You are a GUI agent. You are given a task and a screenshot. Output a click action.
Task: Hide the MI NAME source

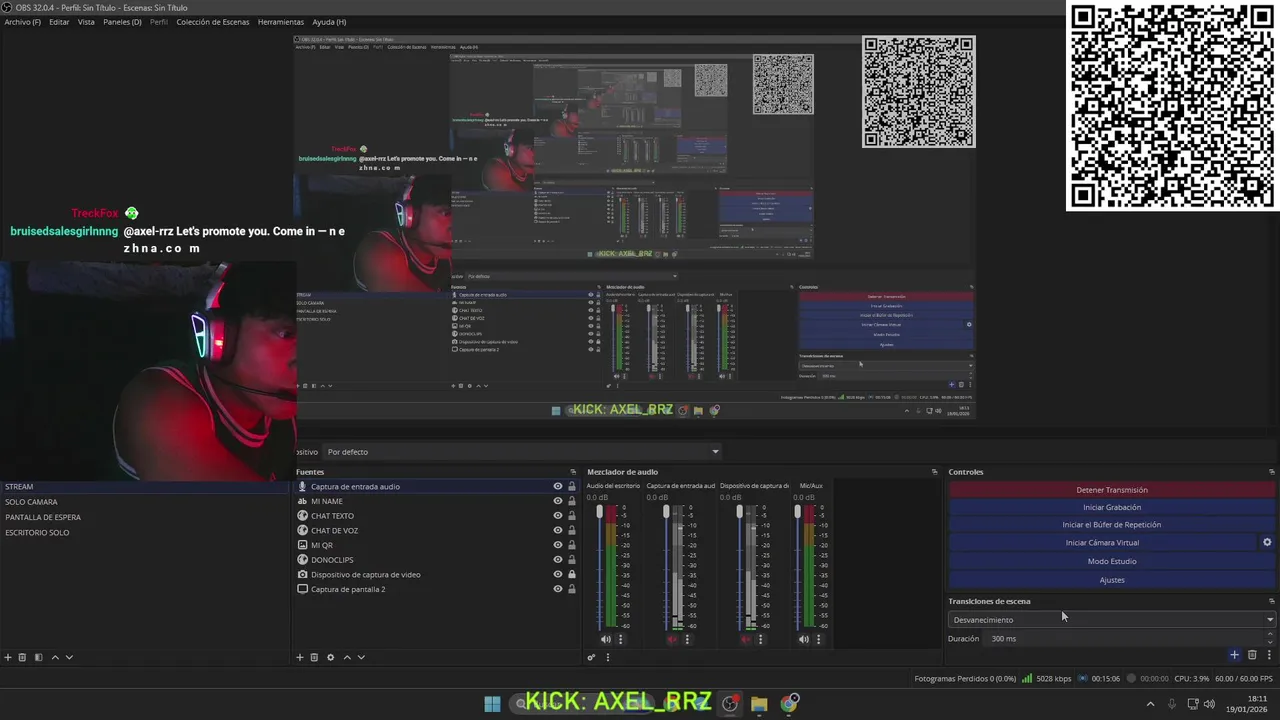[558, 501]
